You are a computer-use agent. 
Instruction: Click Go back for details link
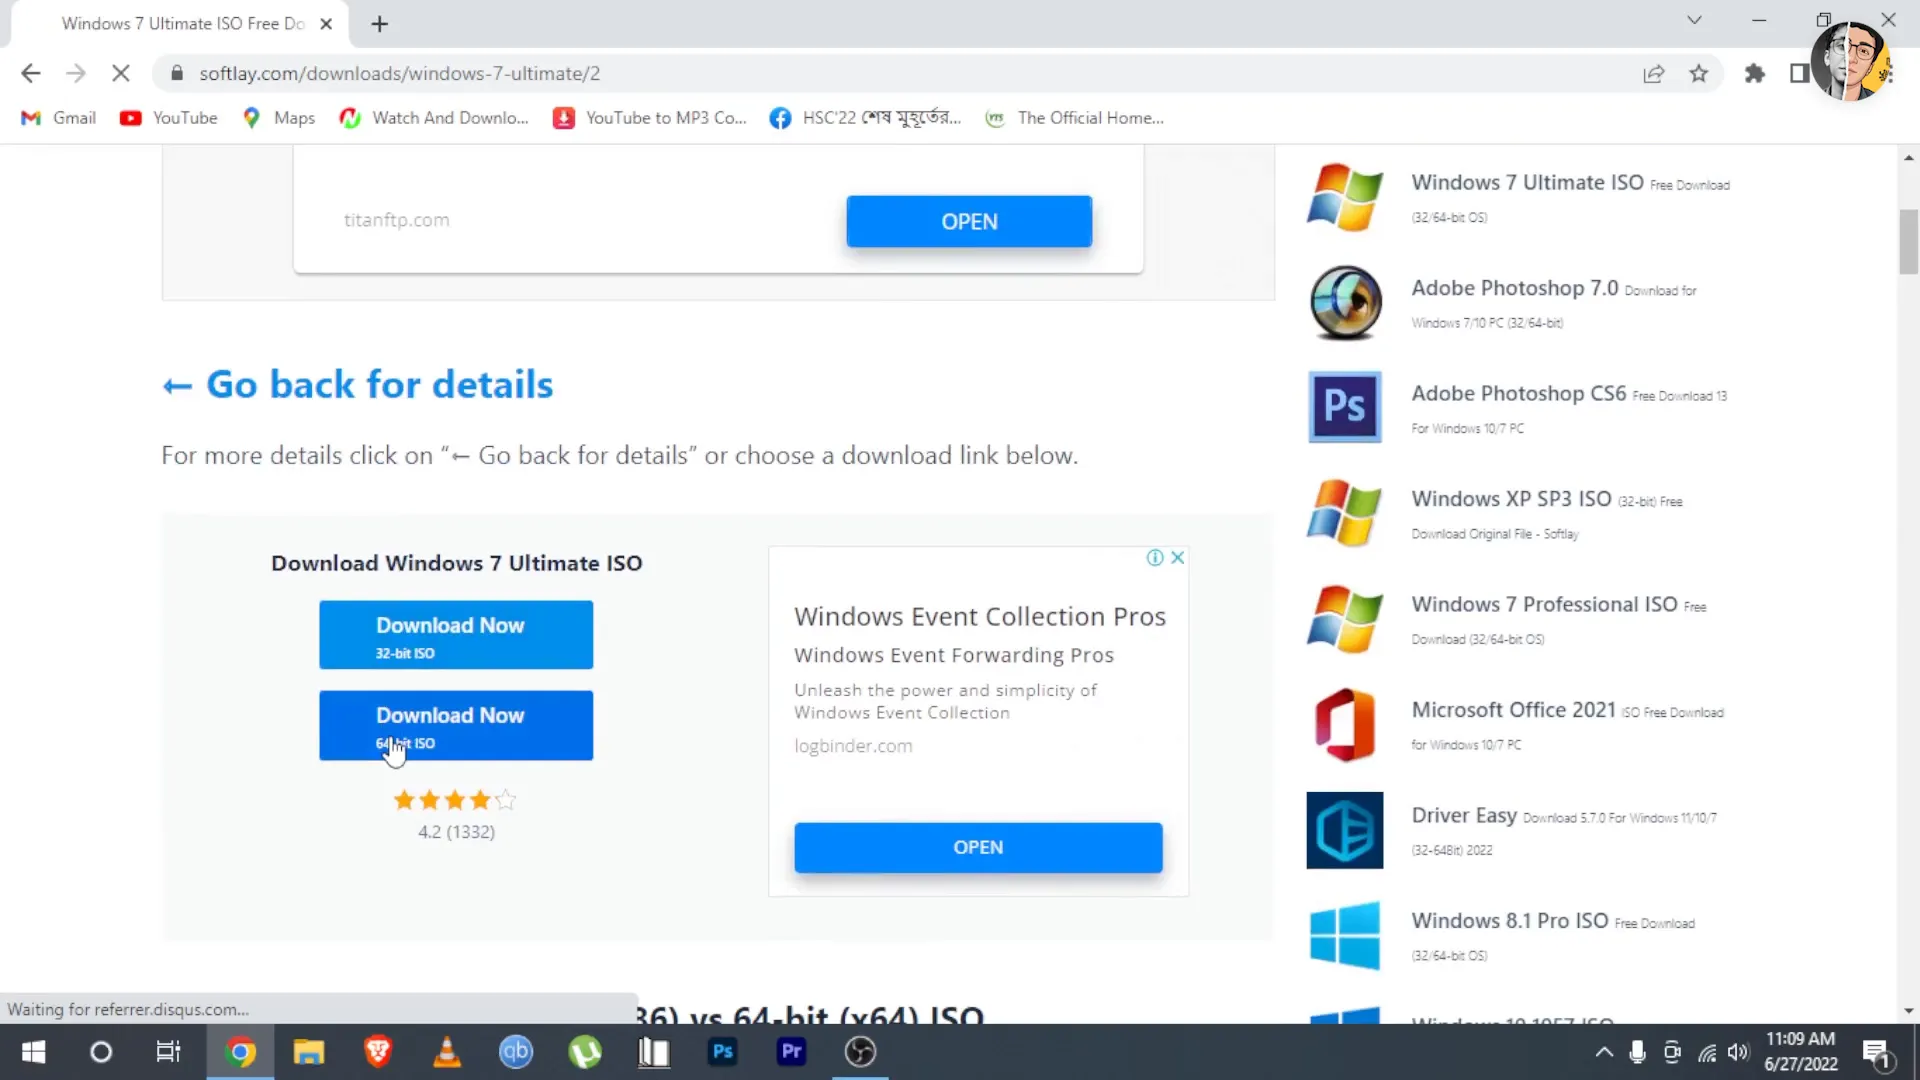point(358,385)
